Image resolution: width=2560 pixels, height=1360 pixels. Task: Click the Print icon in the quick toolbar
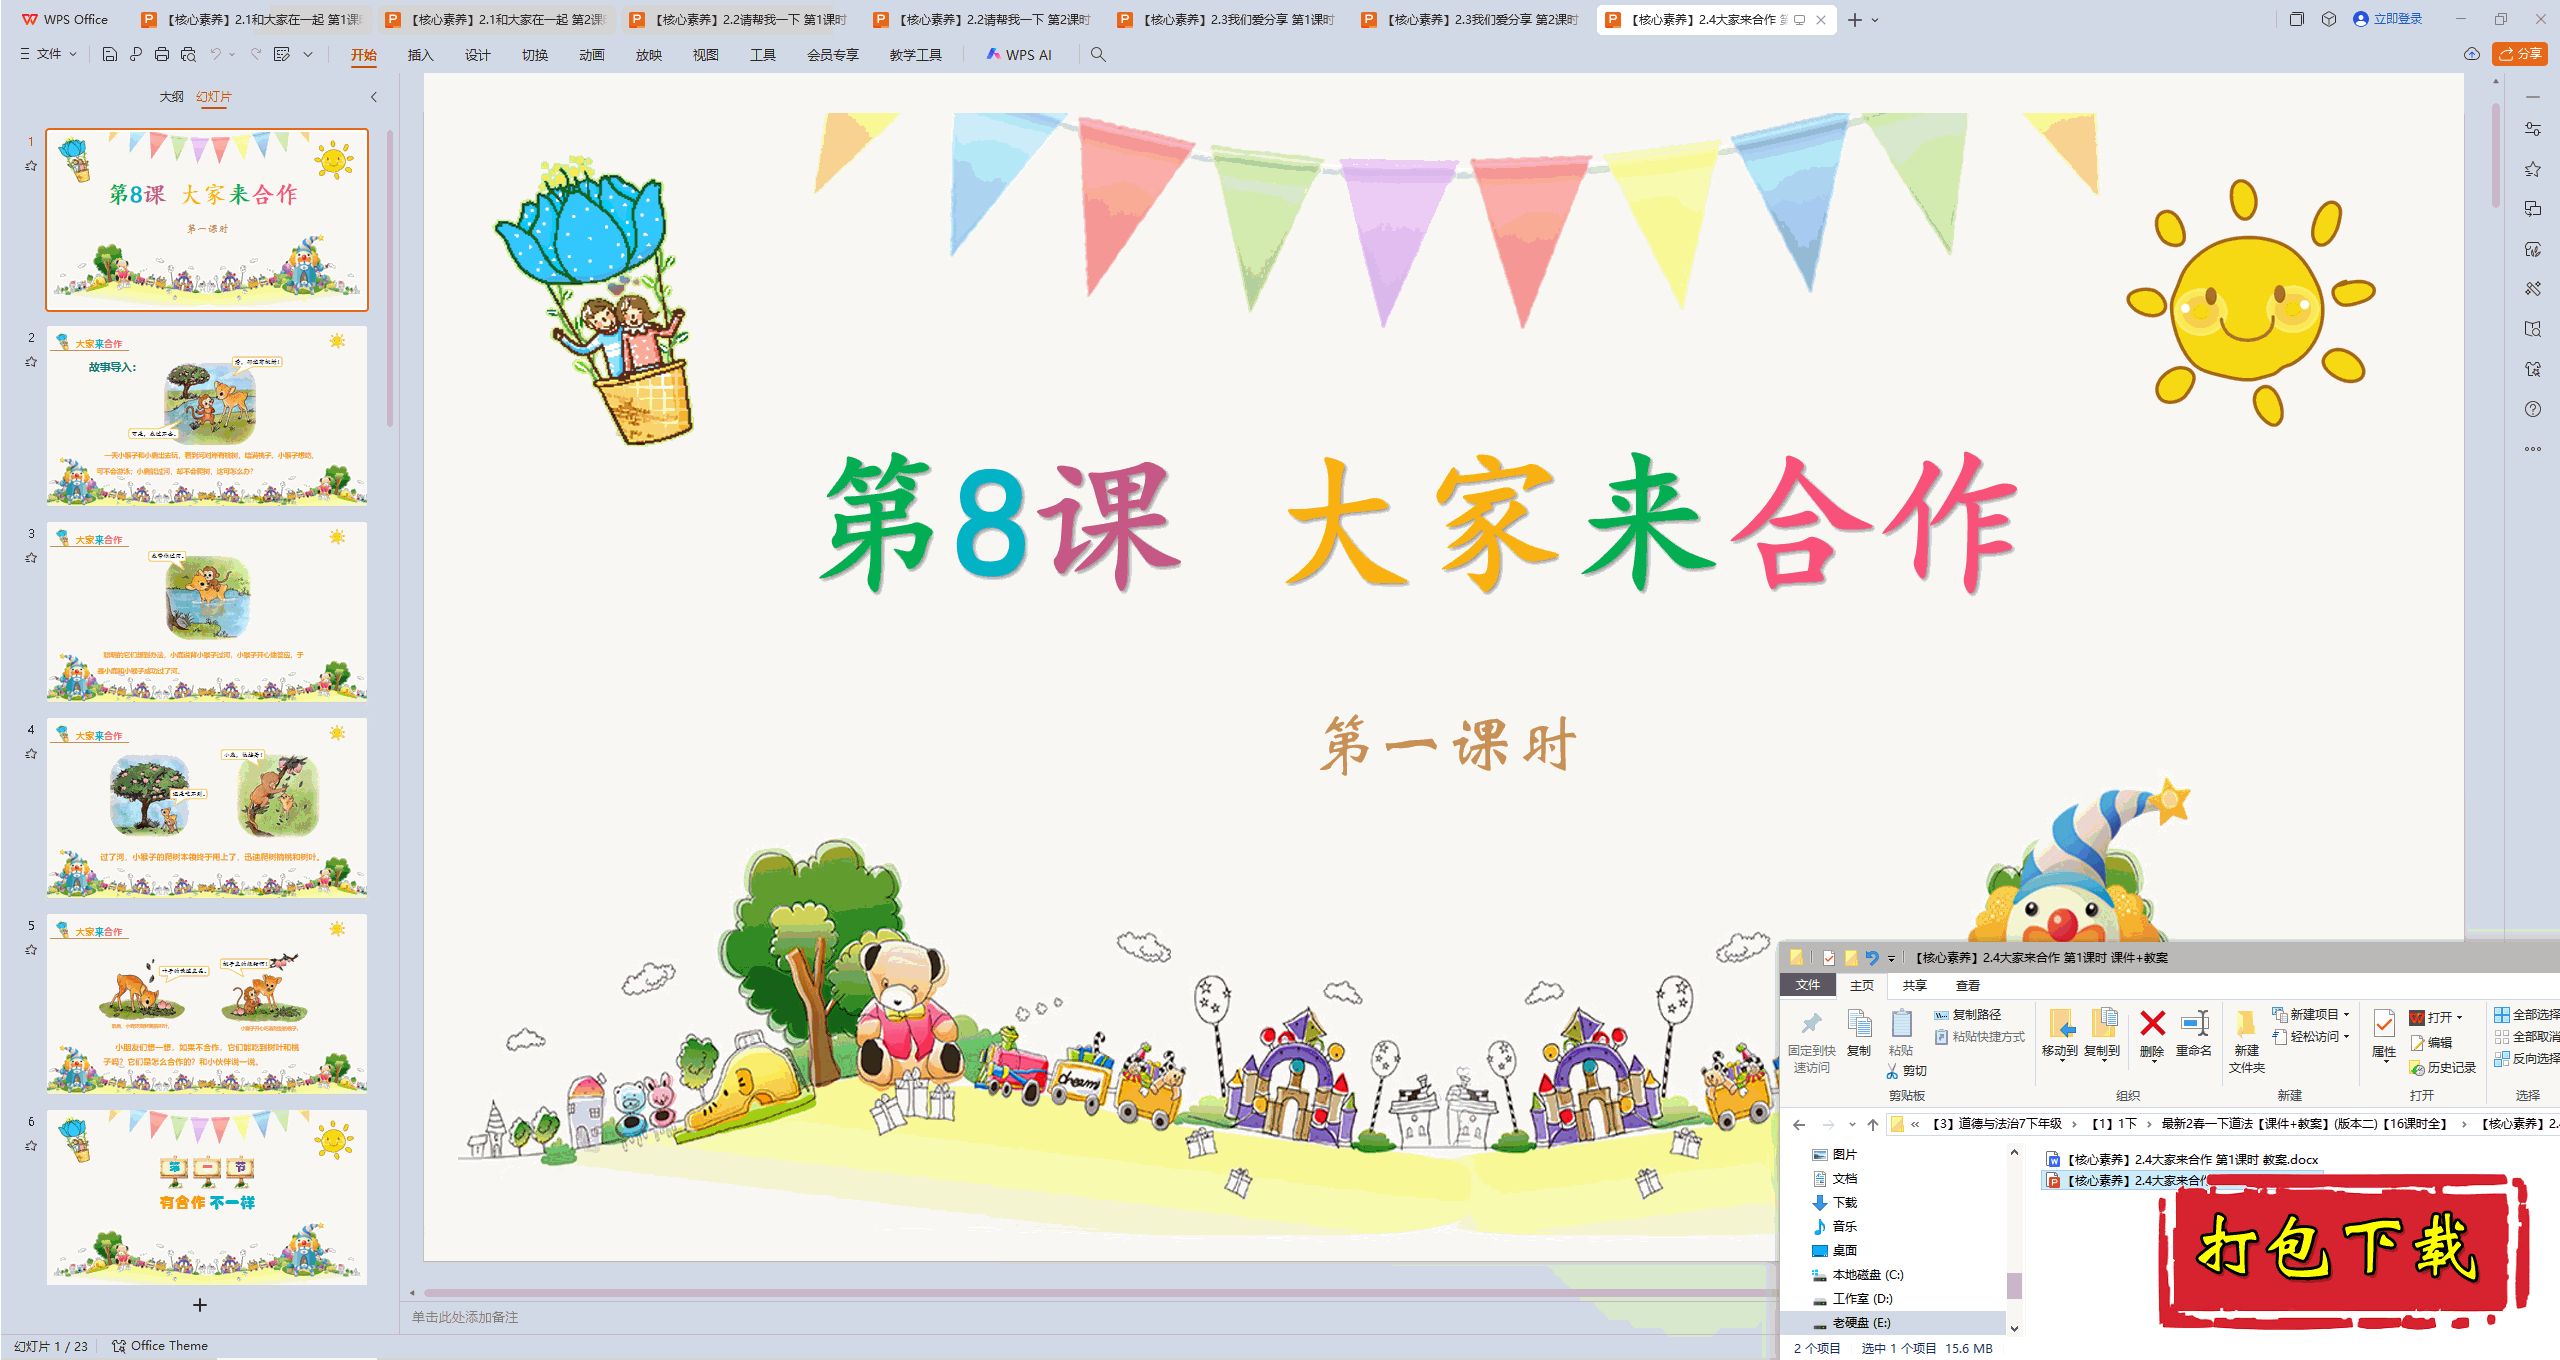tap(162, 54)
